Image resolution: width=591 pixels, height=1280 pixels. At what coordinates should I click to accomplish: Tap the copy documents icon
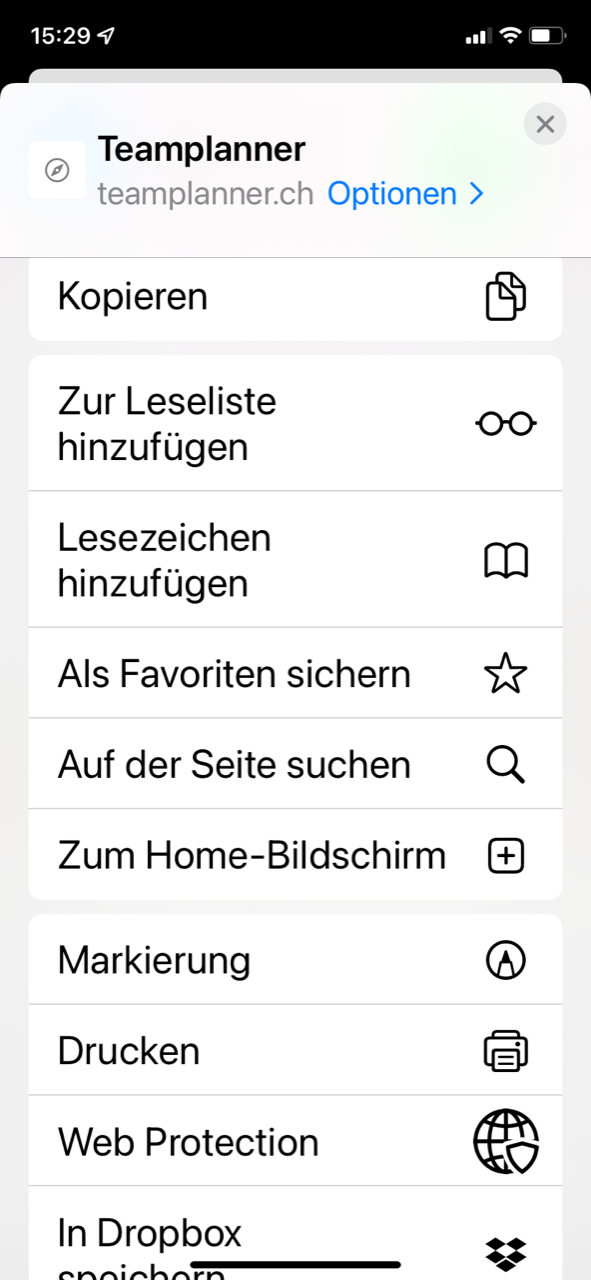tap(506, 296)
